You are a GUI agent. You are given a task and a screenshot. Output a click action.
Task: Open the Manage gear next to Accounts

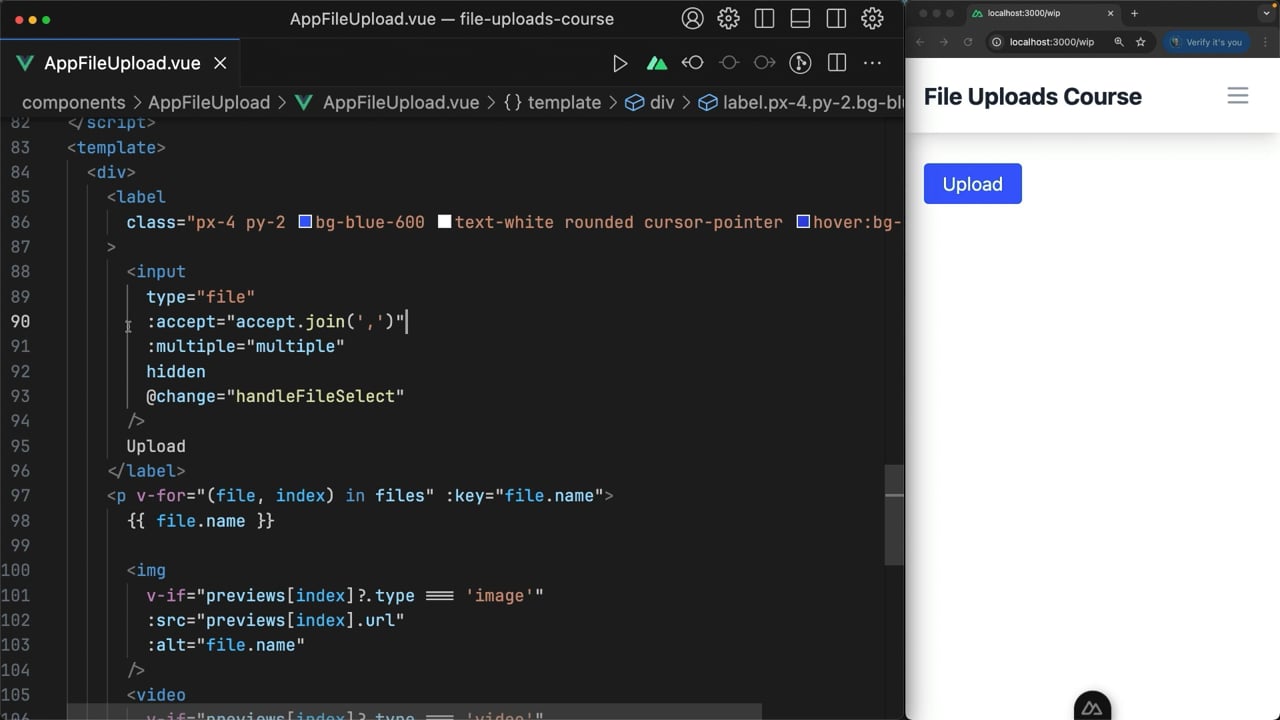coord(728,19)
